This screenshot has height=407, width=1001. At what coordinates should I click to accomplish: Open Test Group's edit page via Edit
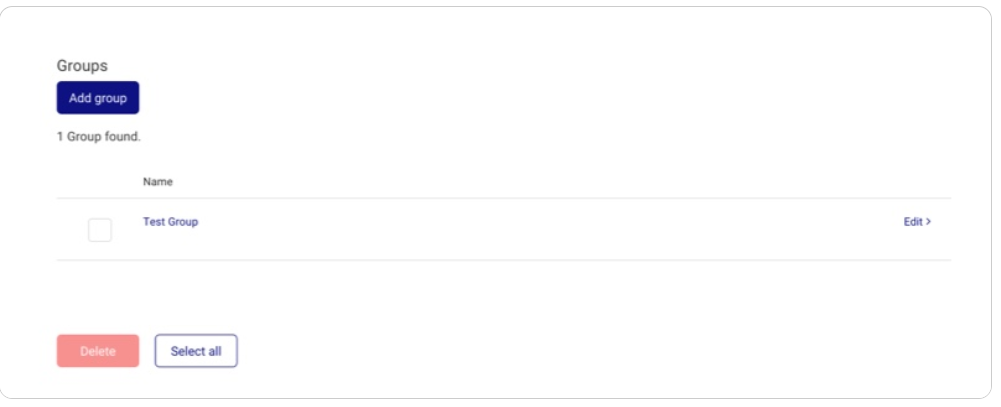click(x=917, y=222)
